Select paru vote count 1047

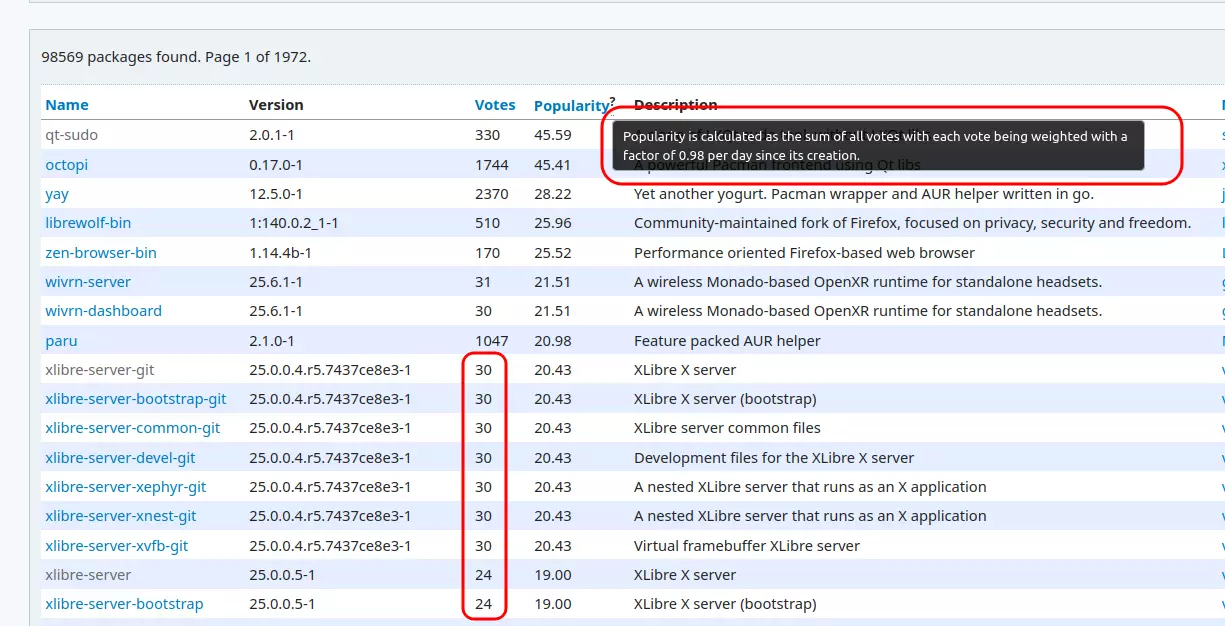coord(492,341)
